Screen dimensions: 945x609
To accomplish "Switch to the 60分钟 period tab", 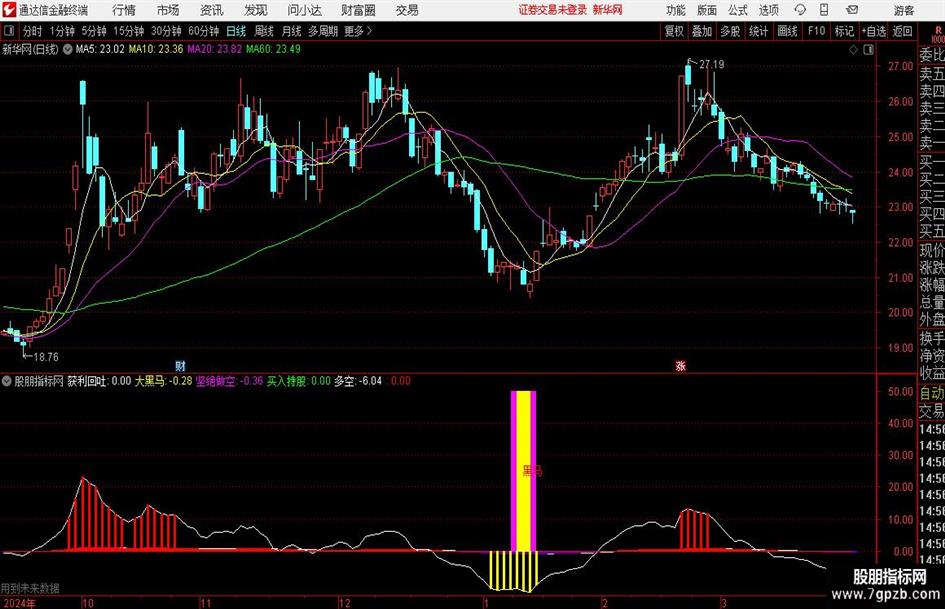I will (x=203, y=31).
